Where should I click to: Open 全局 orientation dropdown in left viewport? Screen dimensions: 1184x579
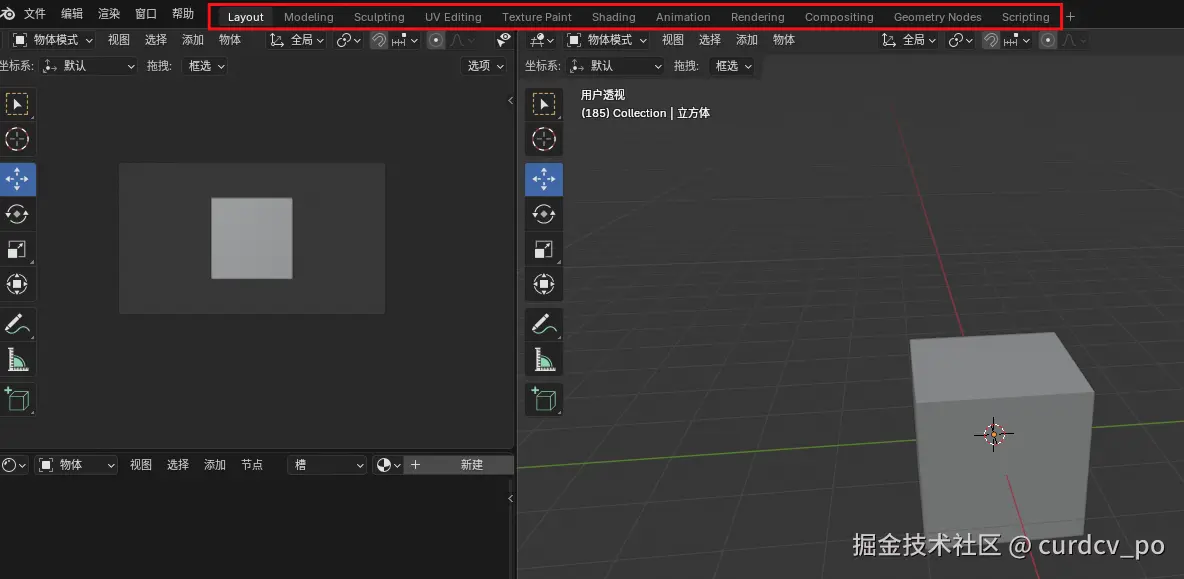tap(298, 40)
